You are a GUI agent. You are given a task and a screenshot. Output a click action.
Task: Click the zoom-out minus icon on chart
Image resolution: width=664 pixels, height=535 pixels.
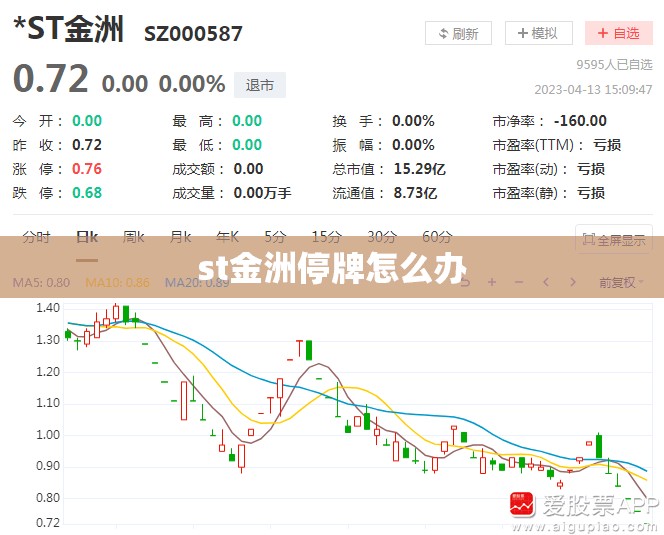tap(519, 282)
